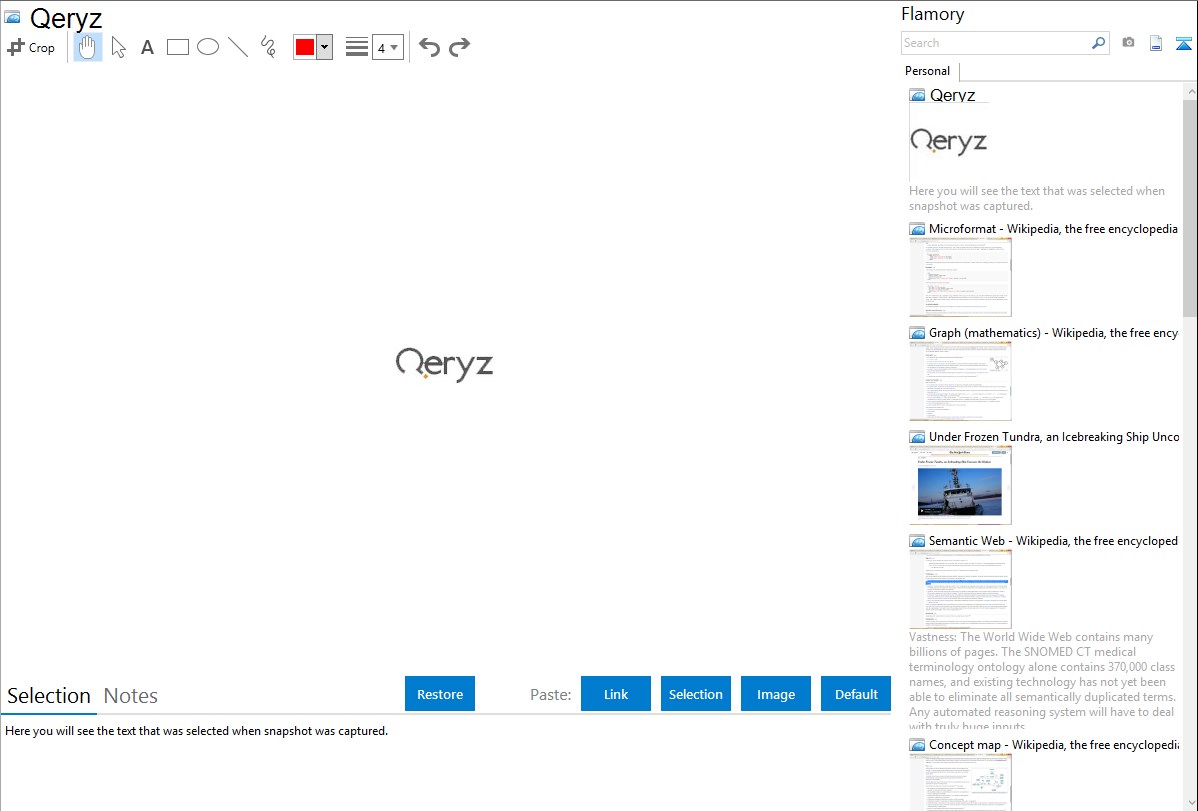
Task: Paste as Image
Action: 776,694
